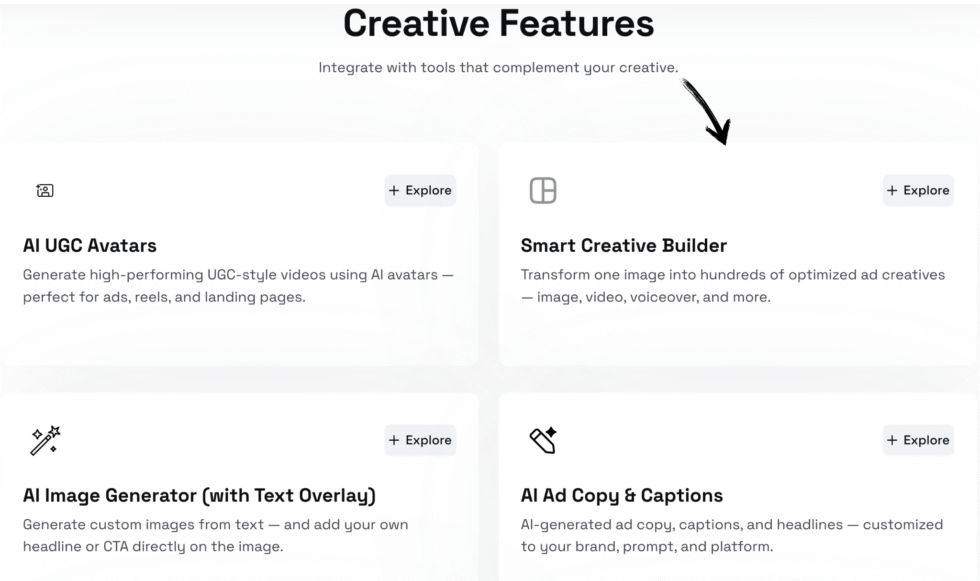Select the subtitle about integrating complementary tools
This screenshot has width=980, height=581.
(497, 68)
